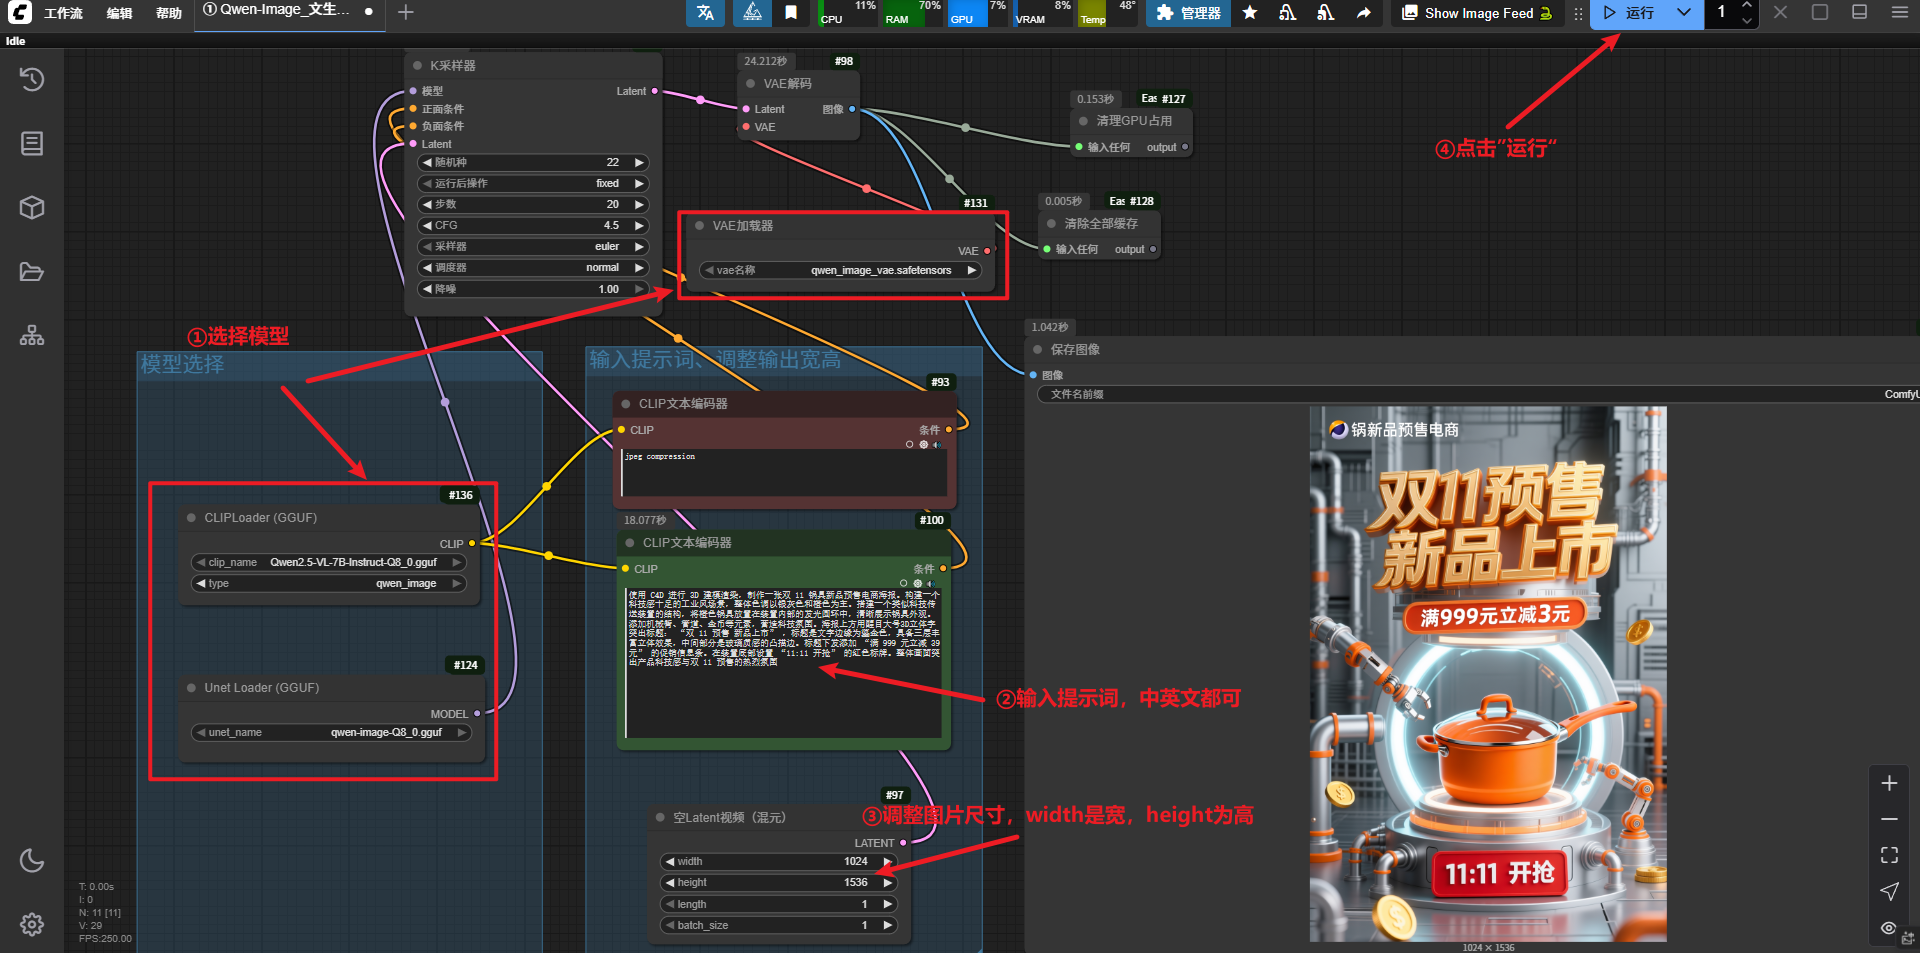Viewport: 1920px width, 953px height.
Task: Click the bookmark icon in top toolbar
Action: (791, 13)
